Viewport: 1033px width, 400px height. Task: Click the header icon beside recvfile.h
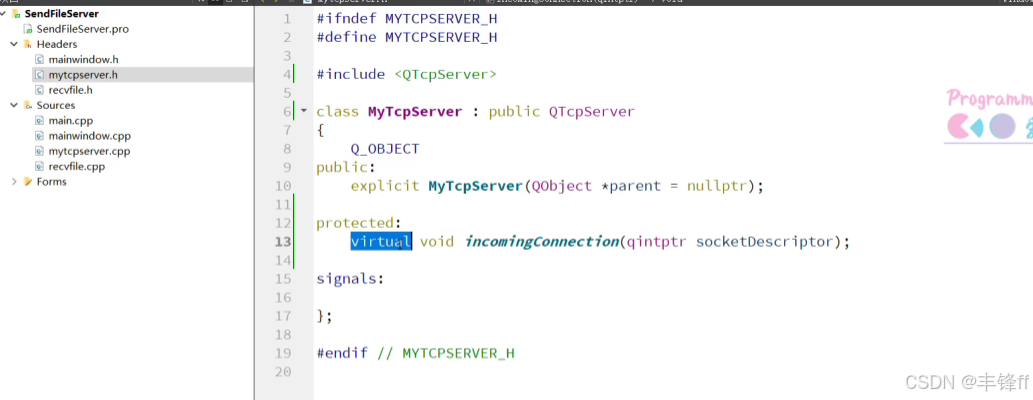point(40,90)
